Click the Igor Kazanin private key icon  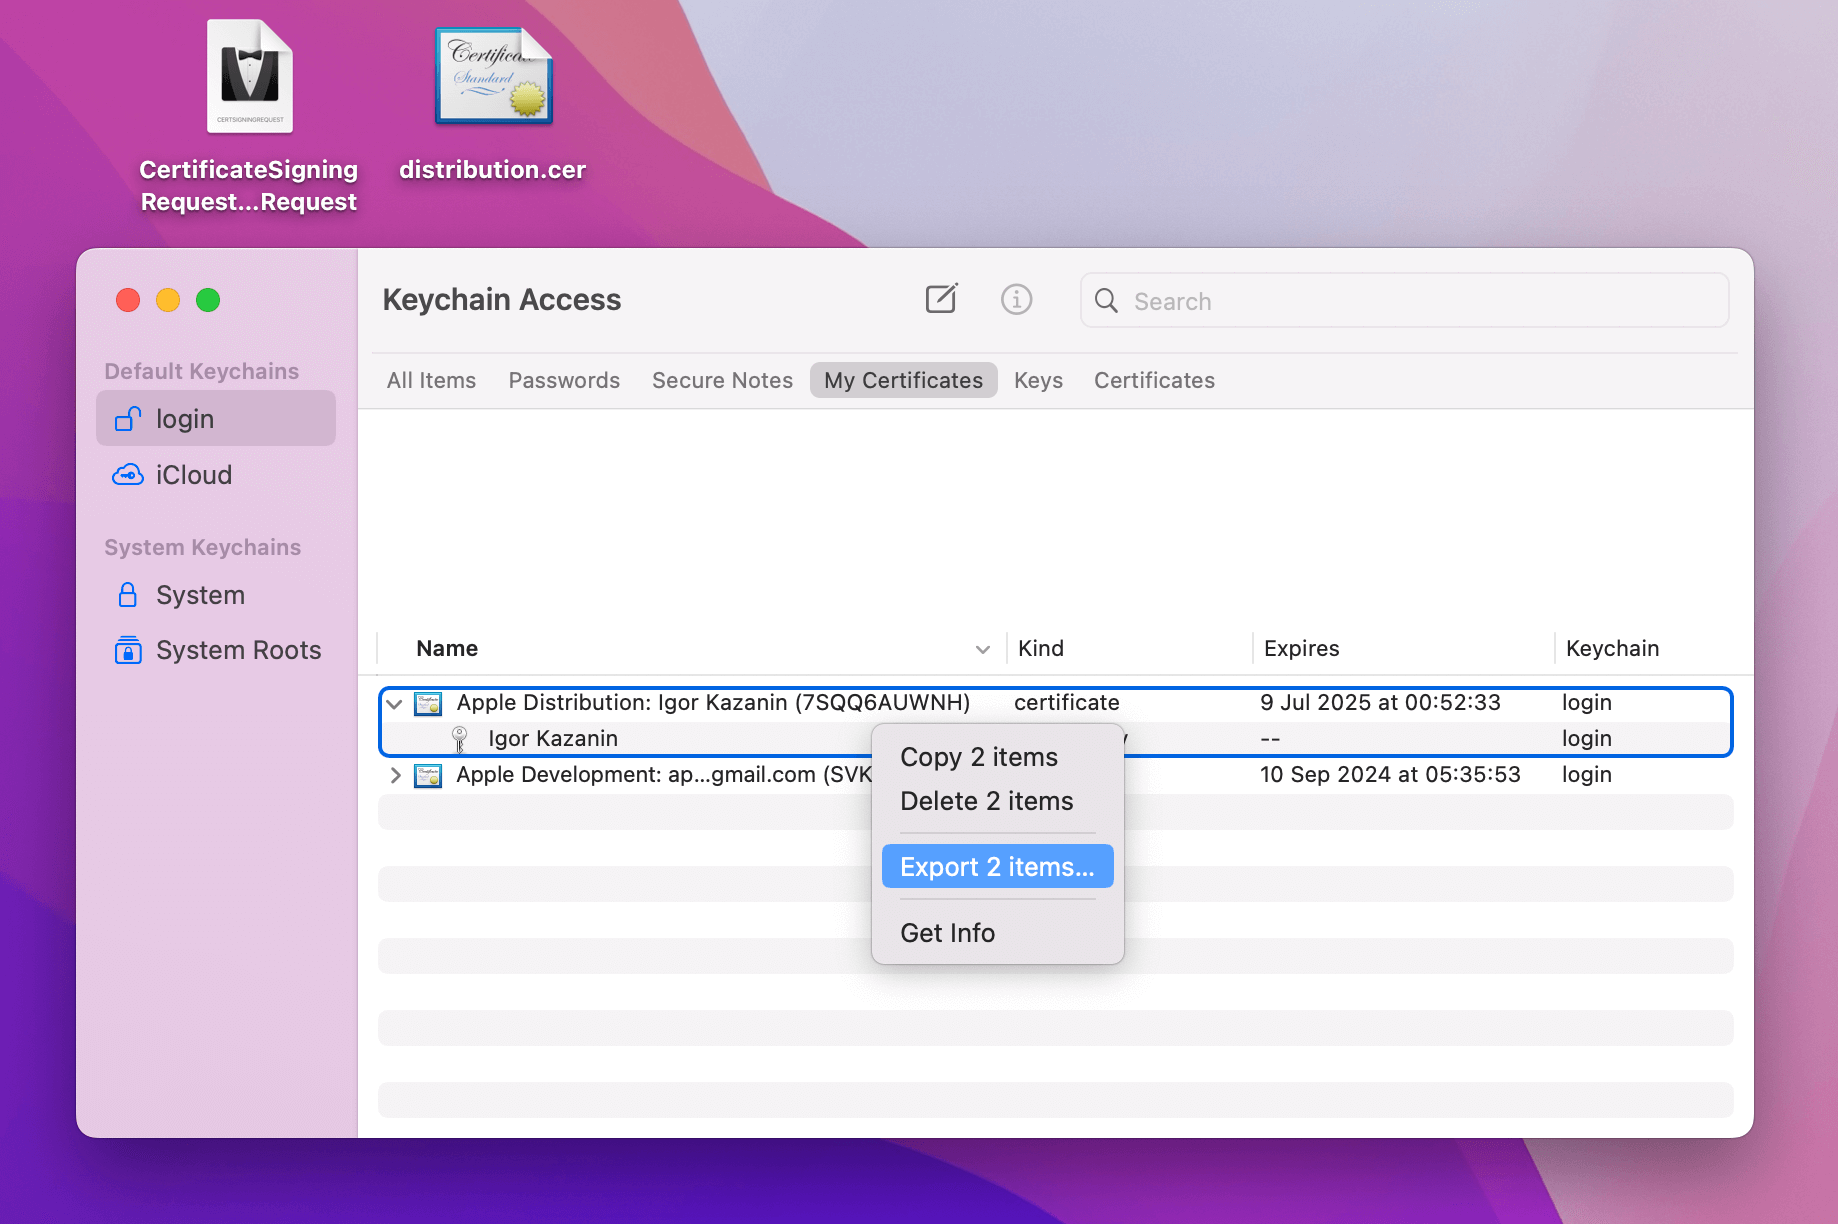(459, 739)
